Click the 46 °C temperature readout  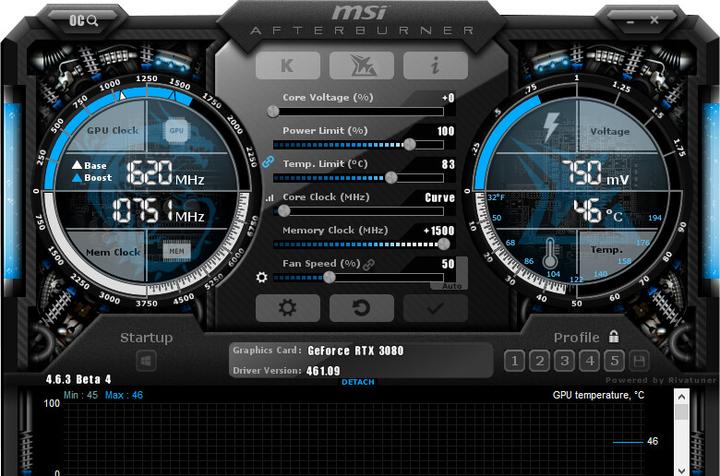click(x=597, y=211)
